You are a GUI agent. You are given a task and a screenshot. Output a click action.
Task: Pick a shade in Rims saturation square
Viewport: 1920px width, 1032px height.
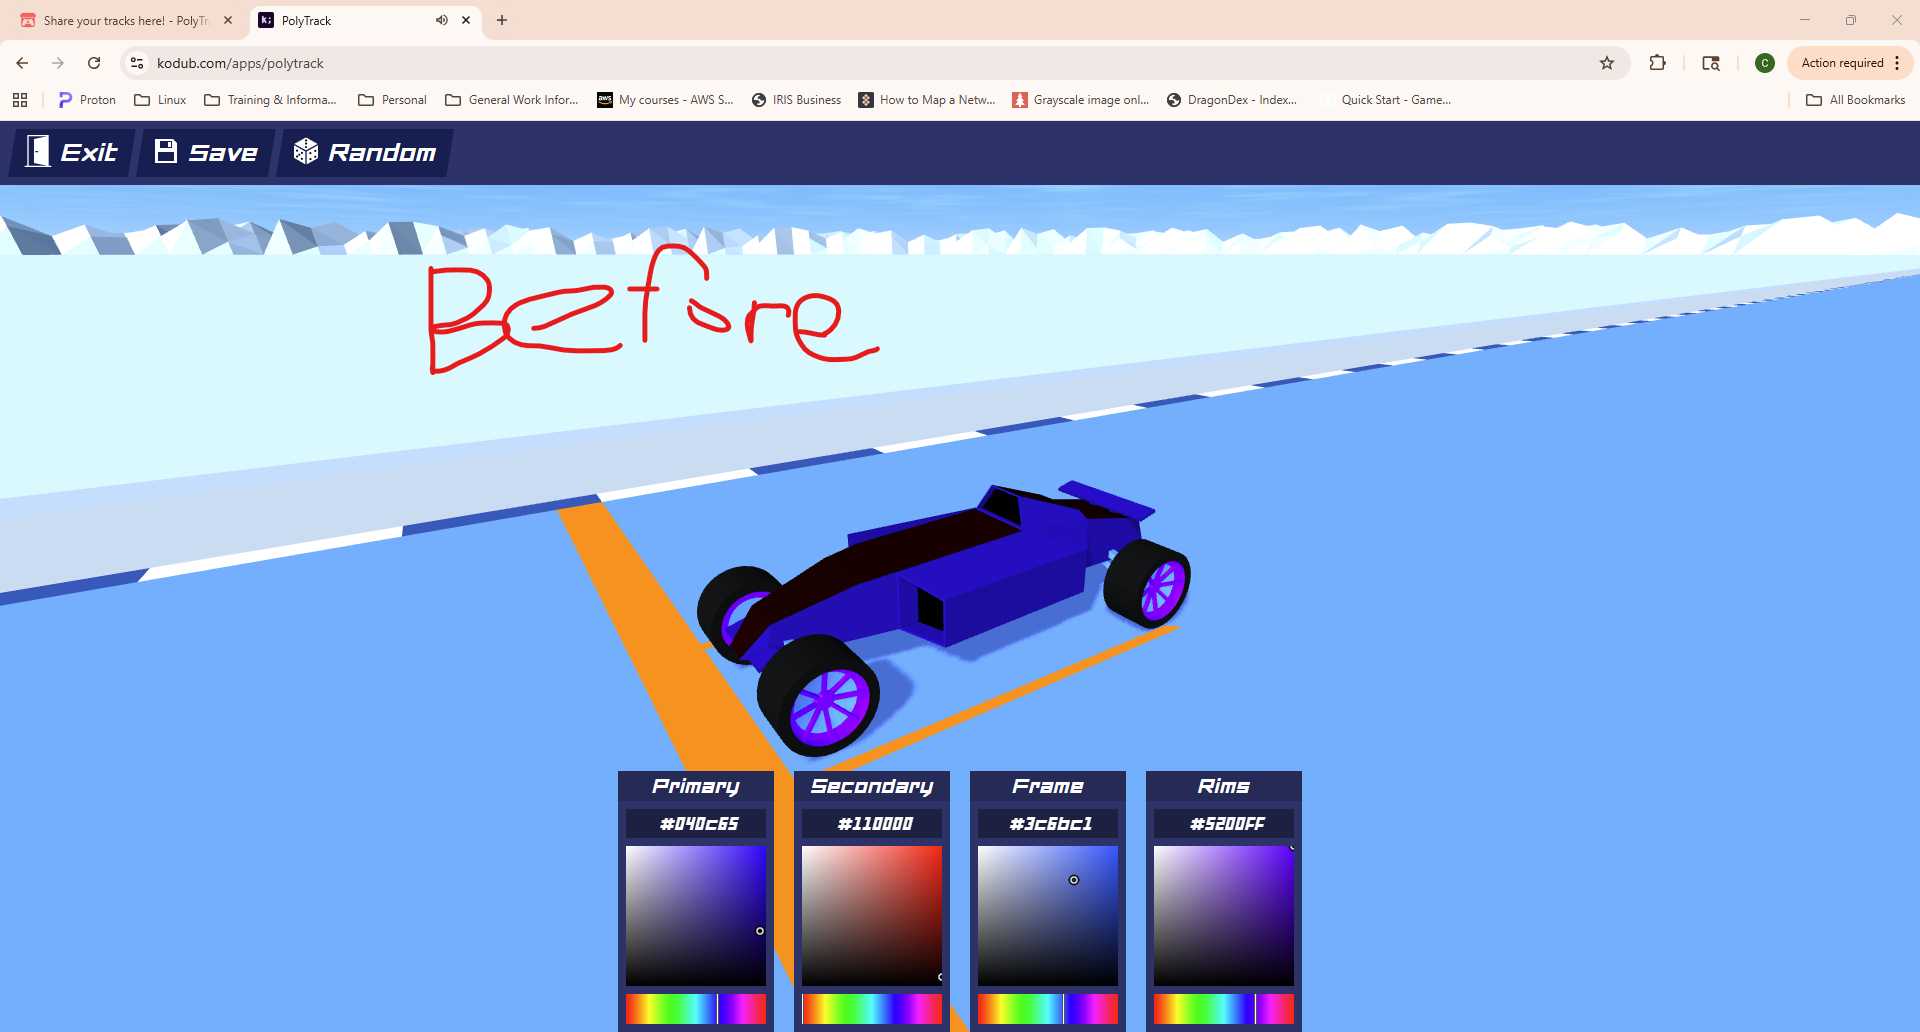(x=1224, y=916)
